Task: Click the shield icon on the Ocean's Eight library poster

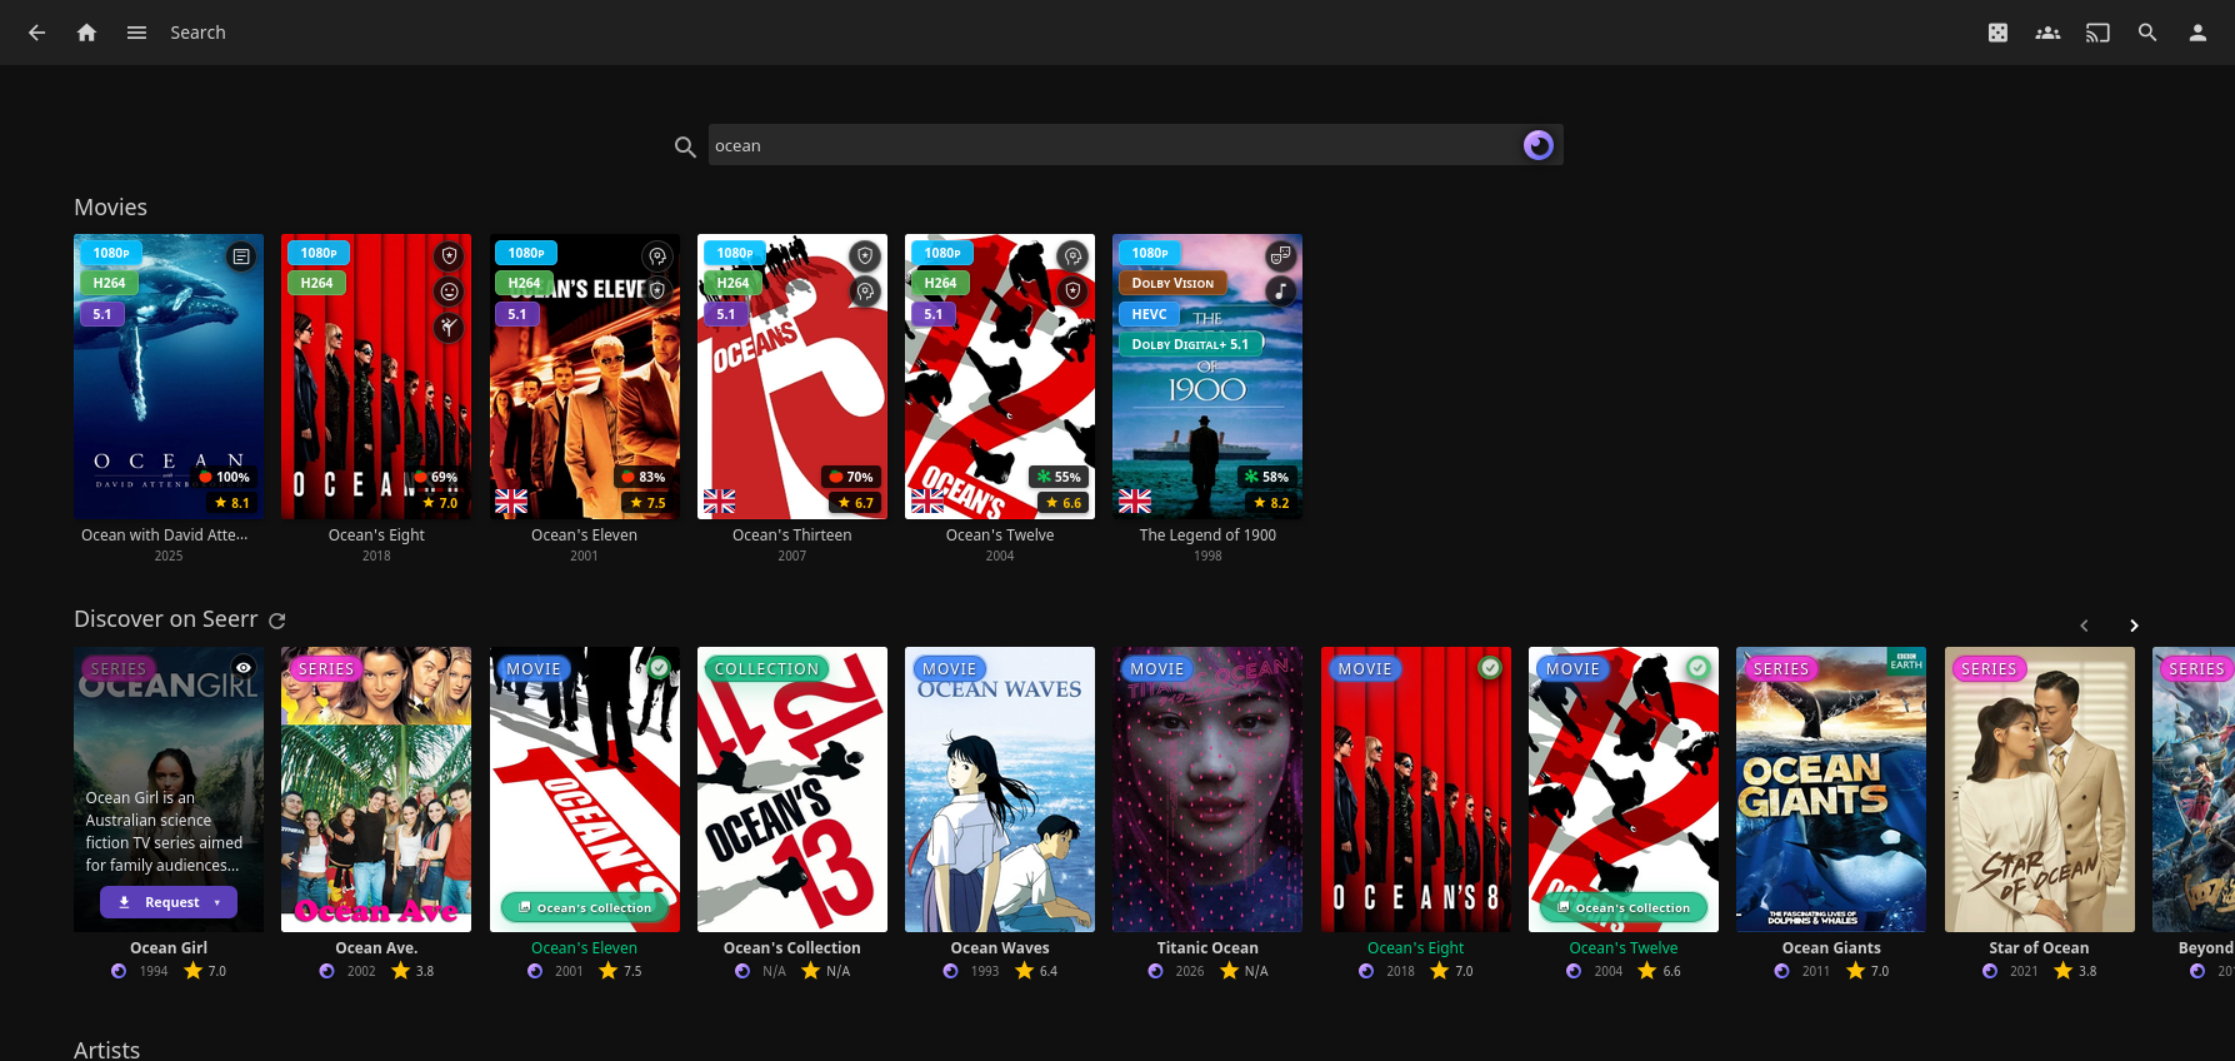Action: [449, 256]
